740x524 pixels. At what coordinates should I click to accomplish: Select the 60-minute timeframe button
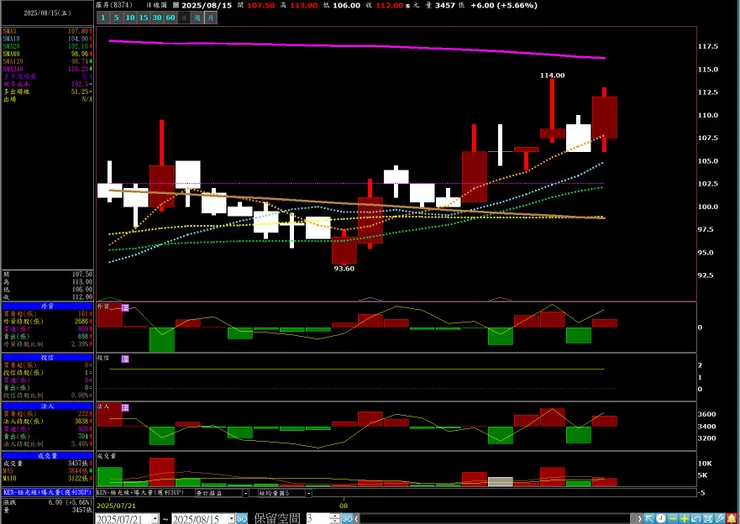point(170,18)
